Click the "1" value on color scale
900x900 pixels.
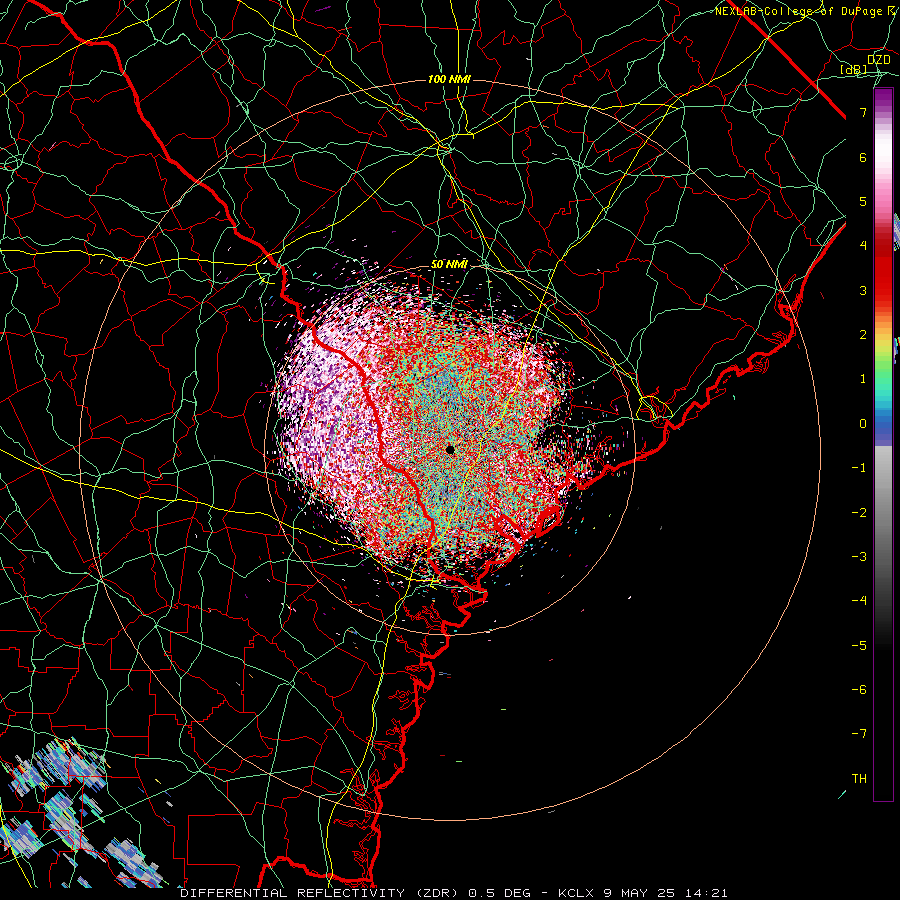[x=863, y=379]
